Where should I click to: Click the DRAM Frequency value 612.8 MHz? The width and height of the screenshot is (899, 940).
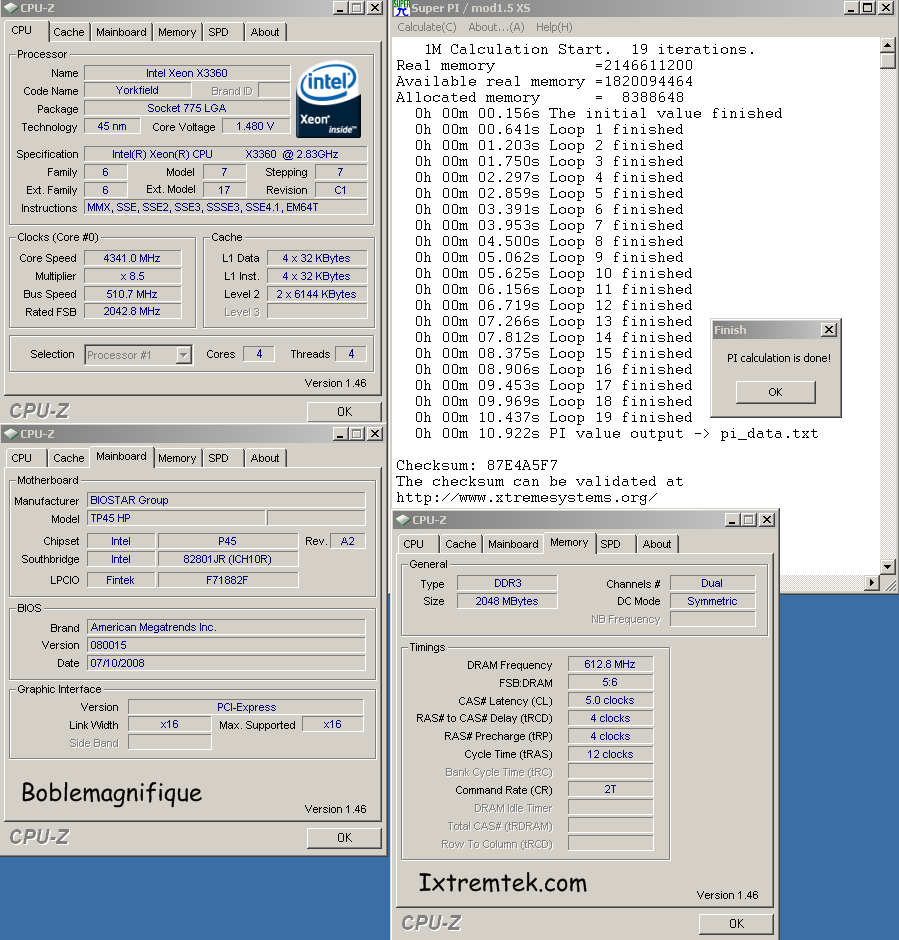(x=610, y=664)
